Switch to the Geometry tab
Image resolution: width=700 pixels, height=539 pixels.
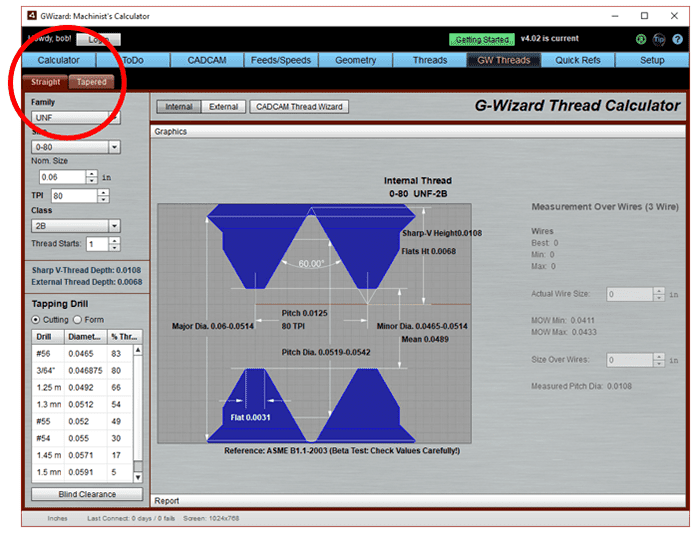point(356,60)
